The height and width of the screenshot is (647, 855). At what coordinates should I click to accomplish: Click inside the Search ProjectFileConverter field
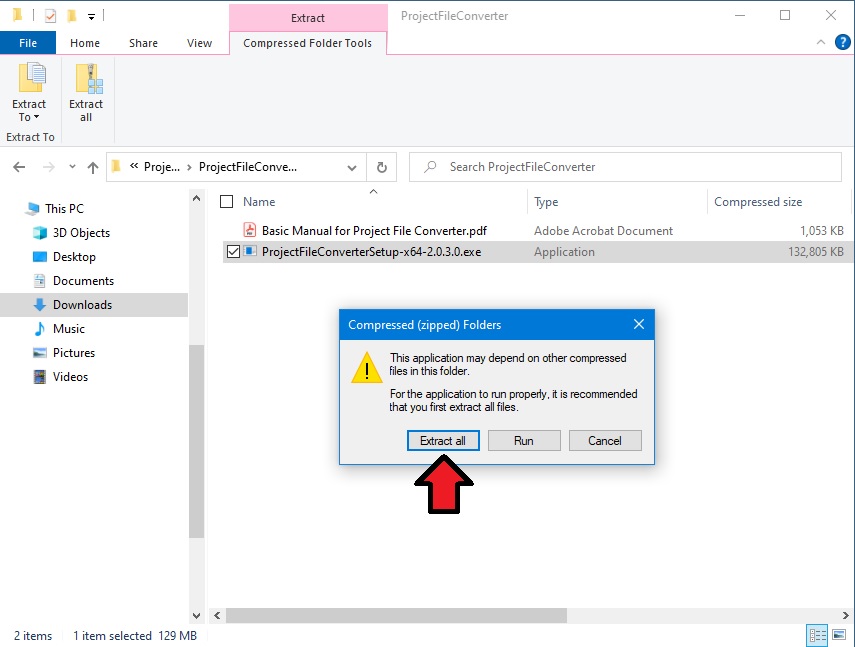625,167
